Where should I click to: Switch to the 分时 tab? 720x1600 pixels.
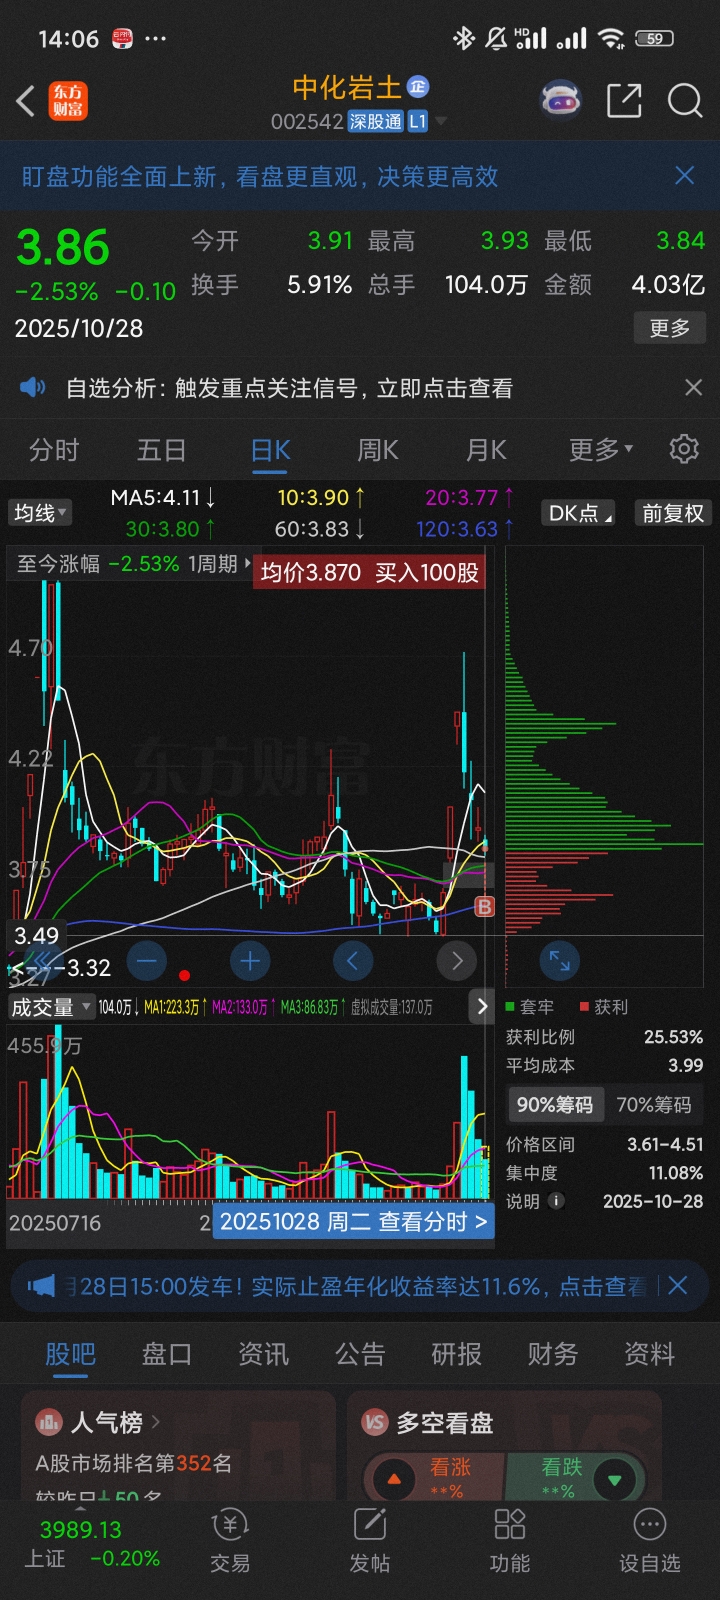pos(54,450)
